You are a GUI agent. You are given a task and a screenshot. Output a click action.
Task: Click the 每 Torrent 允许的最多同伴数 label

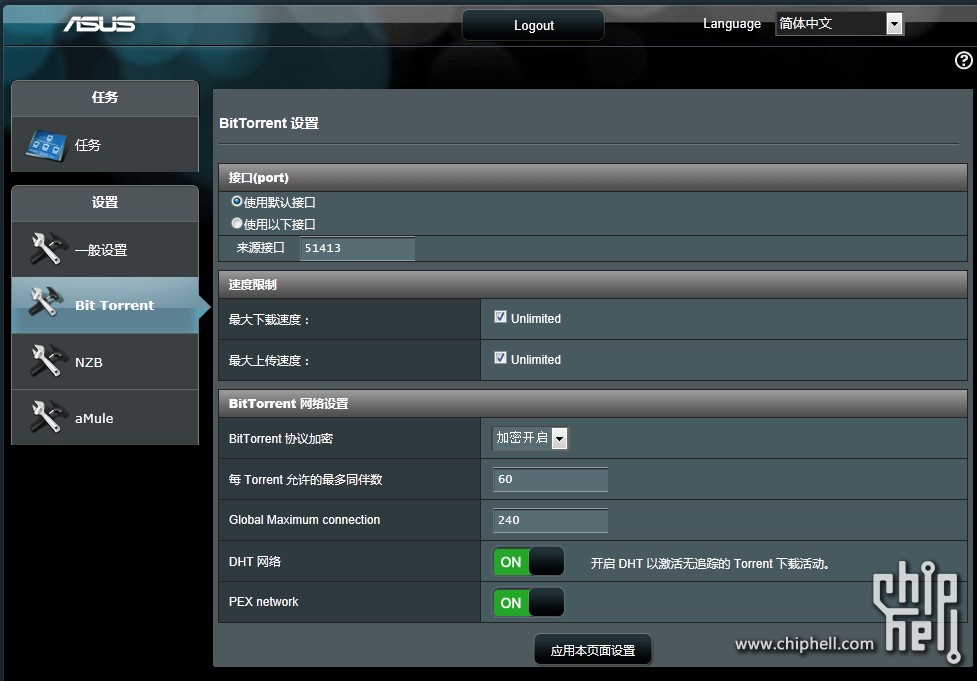pyautogui.click(x=305, y=480)
